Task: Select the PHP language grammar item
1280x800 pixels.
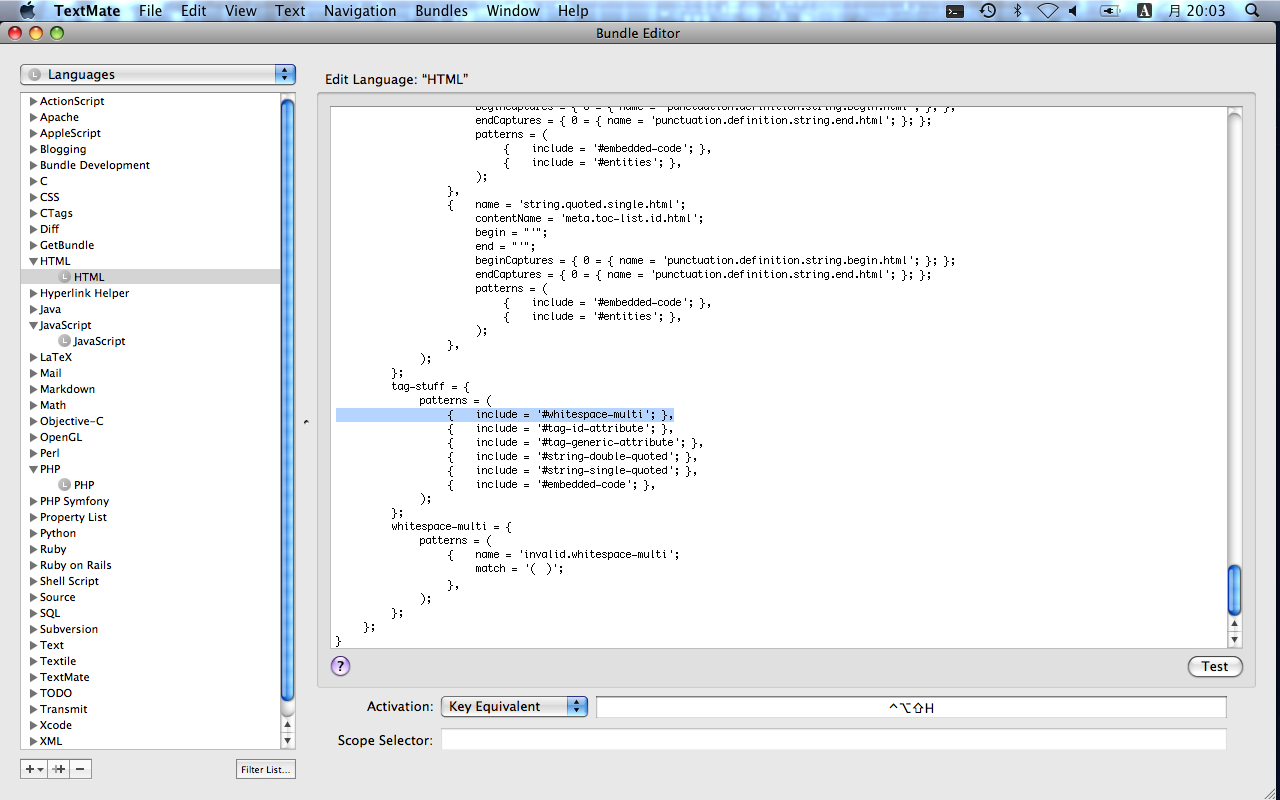Action: (84, 485)
